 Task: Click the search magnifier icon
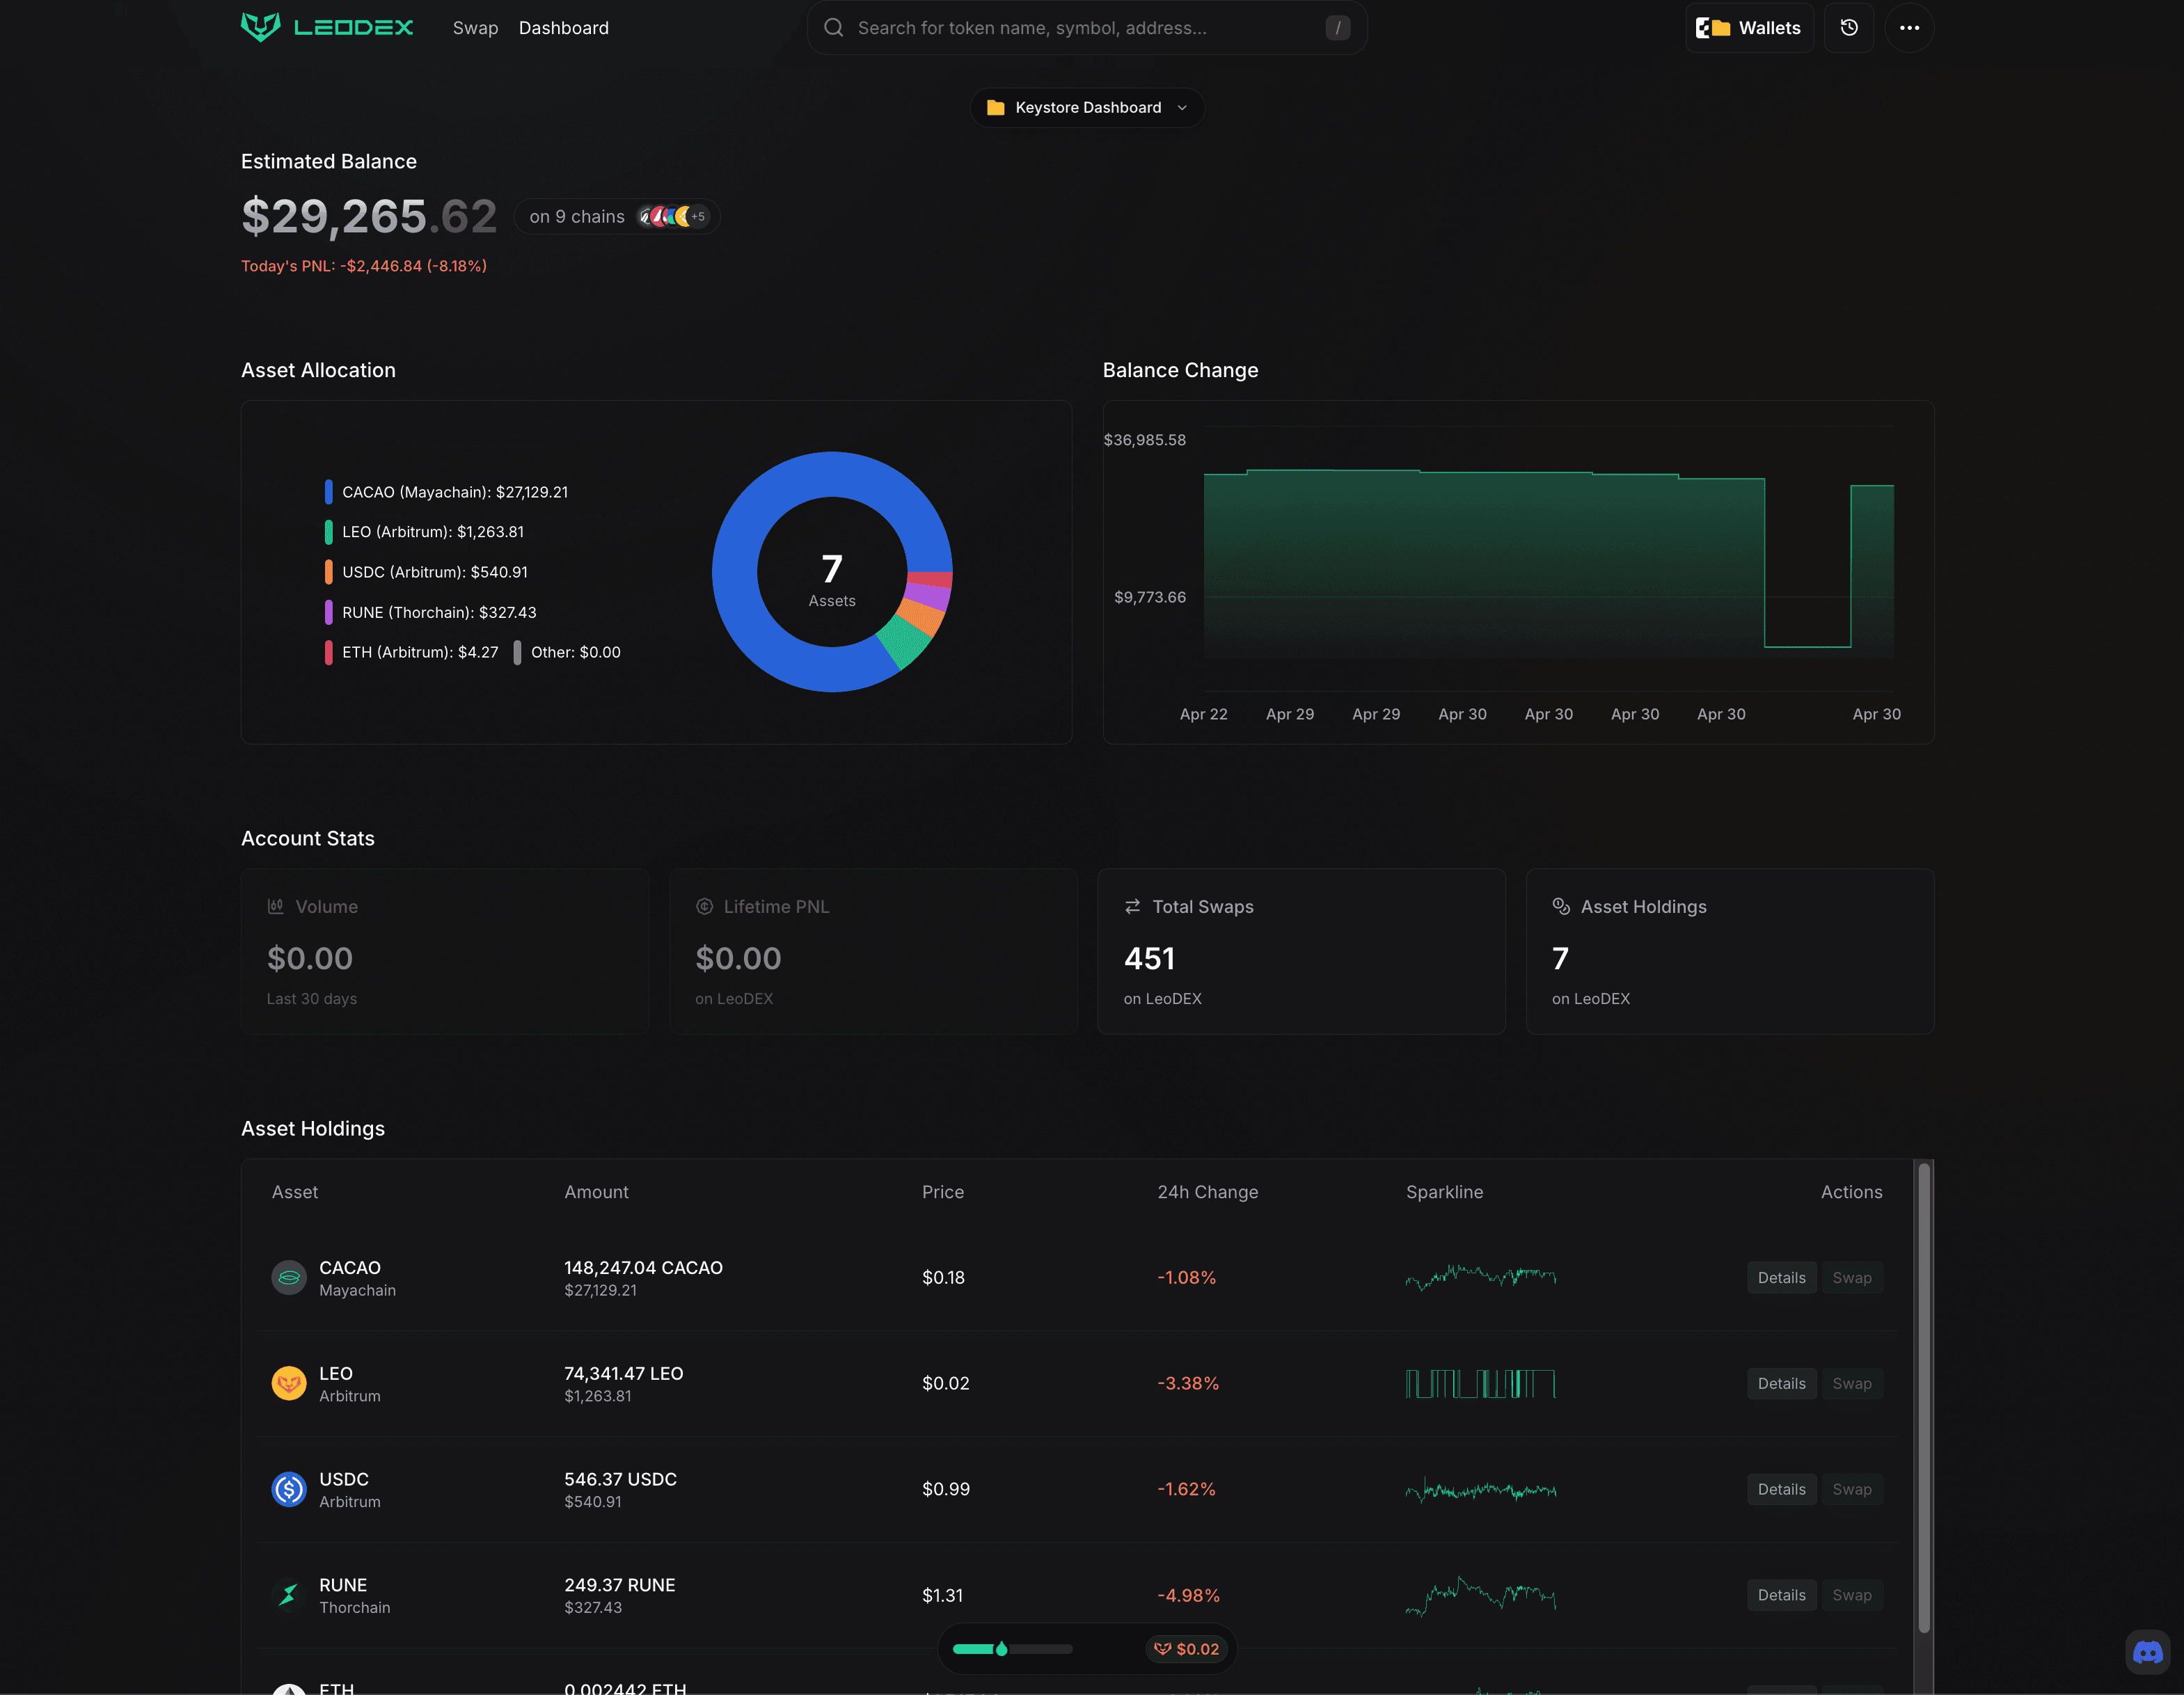click(833, 28)
